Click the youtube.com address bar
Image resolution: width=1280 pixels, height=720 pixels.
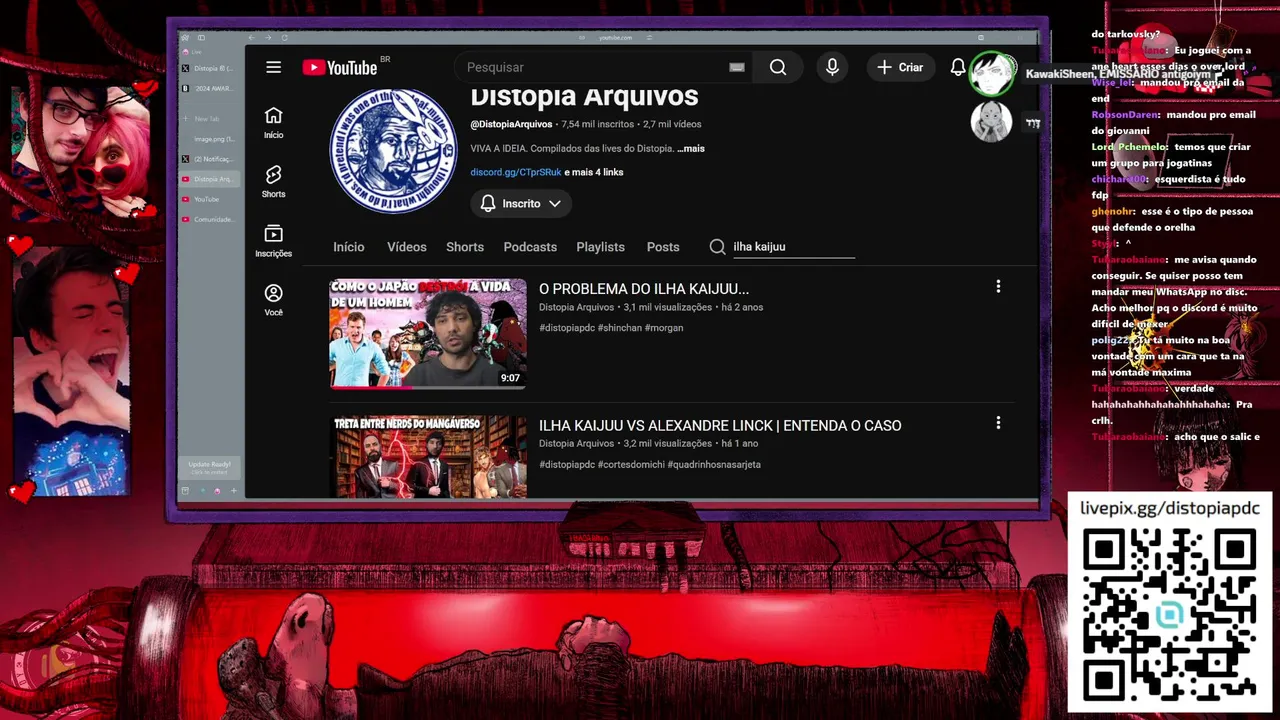(x=615, y=38)
